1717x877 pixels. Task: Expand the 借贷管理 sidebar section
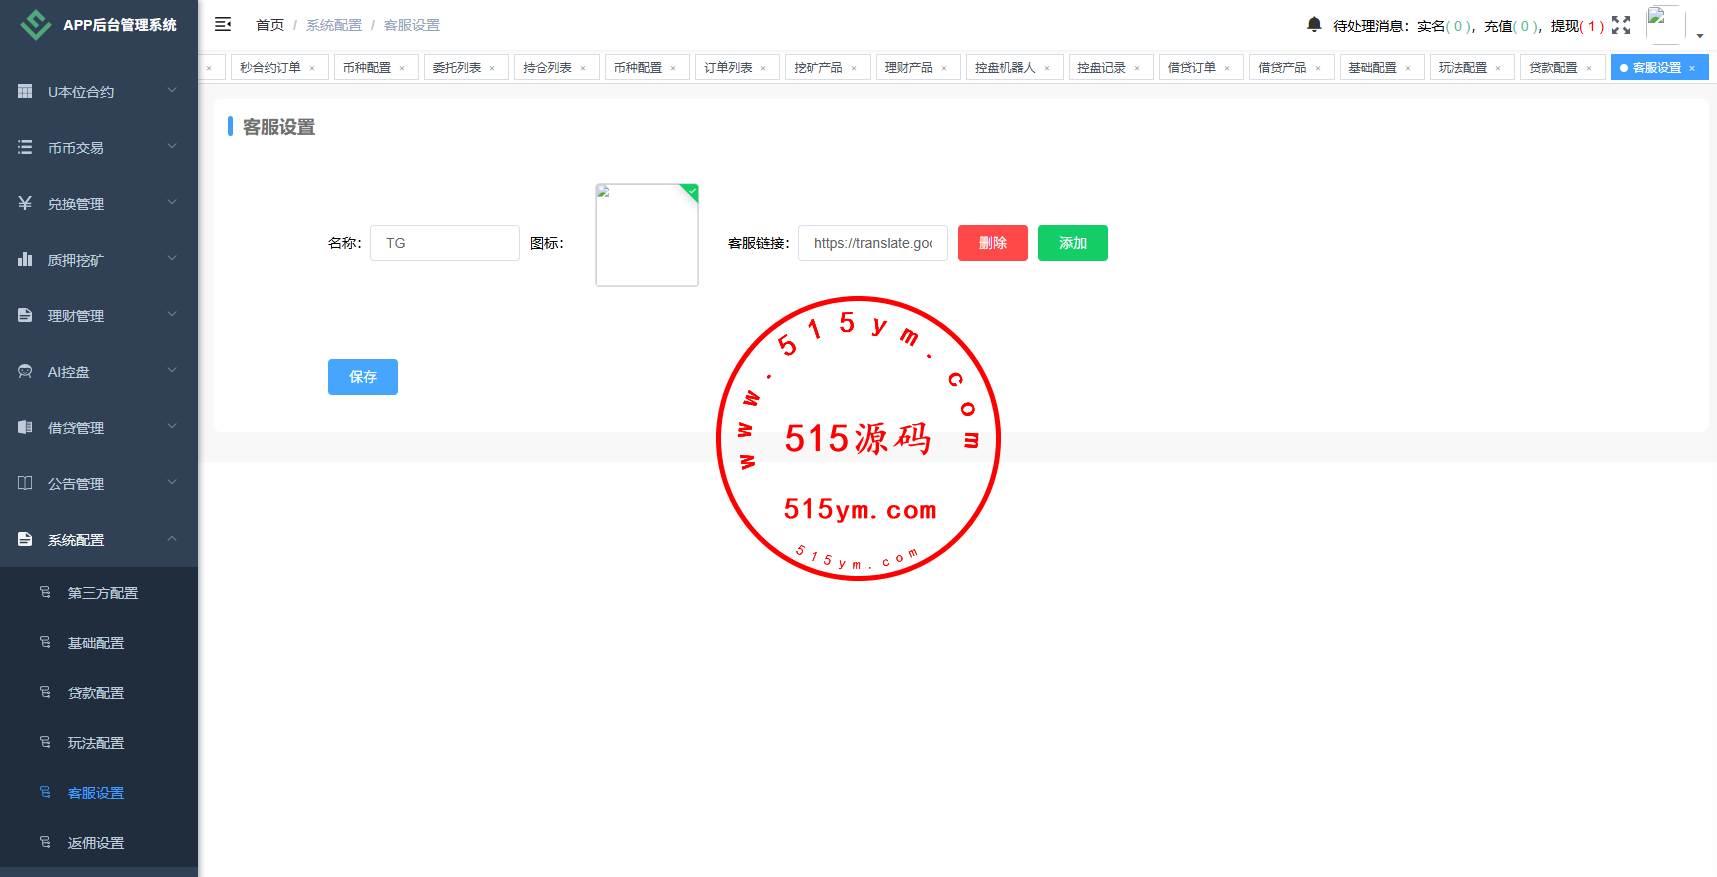coord(98,427)
